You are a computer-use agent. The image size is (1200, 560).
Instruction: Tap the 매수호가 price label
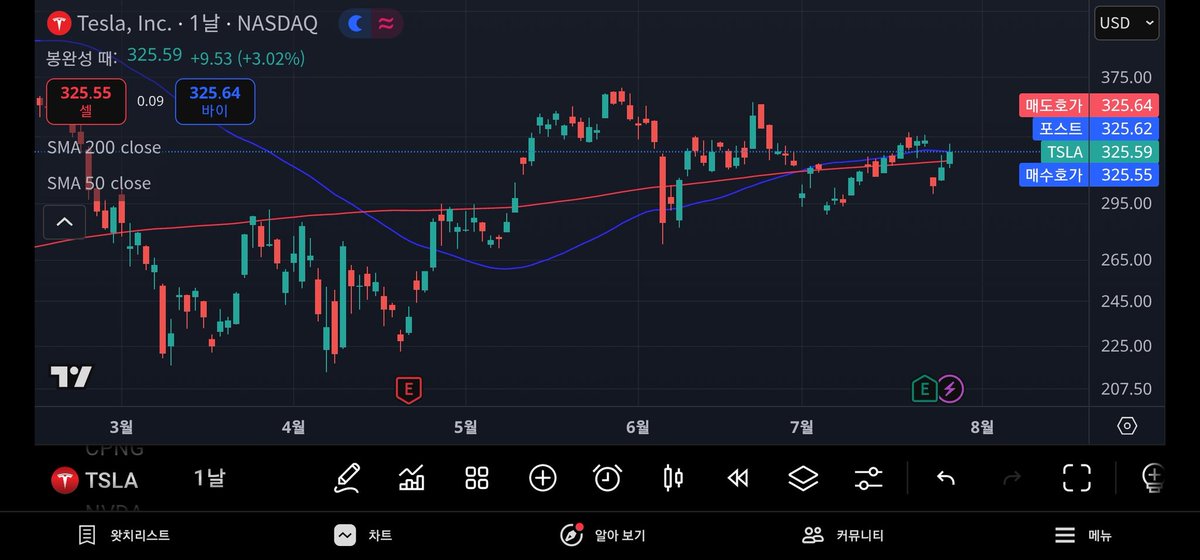pos(1088,175)
